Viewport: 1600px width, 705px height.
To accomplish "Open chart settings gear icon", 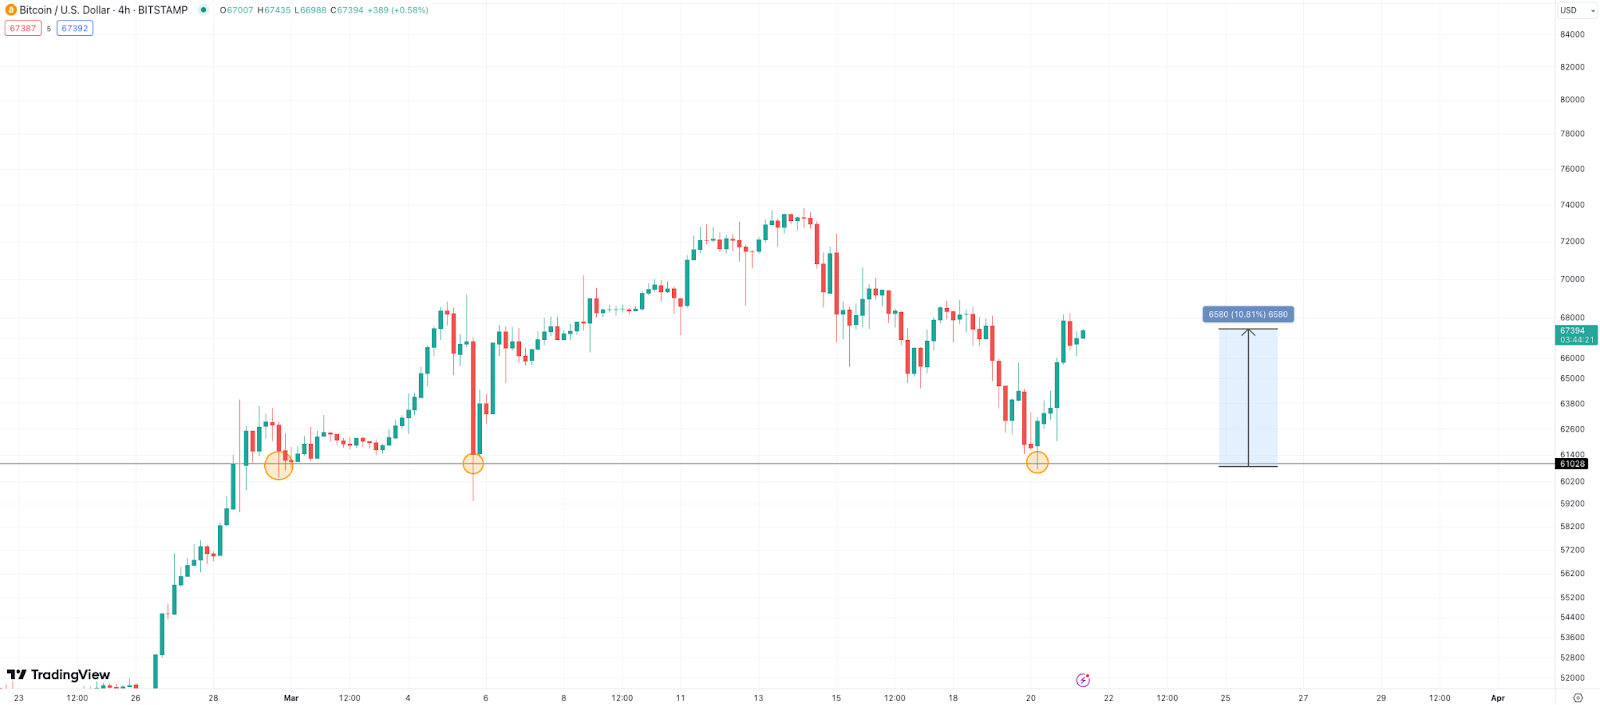I will [1578, 698].
